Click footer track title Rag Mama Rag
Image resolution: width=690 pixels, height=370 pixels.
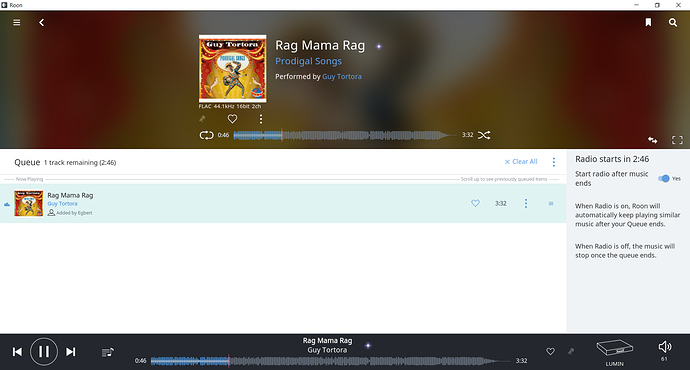327,341
